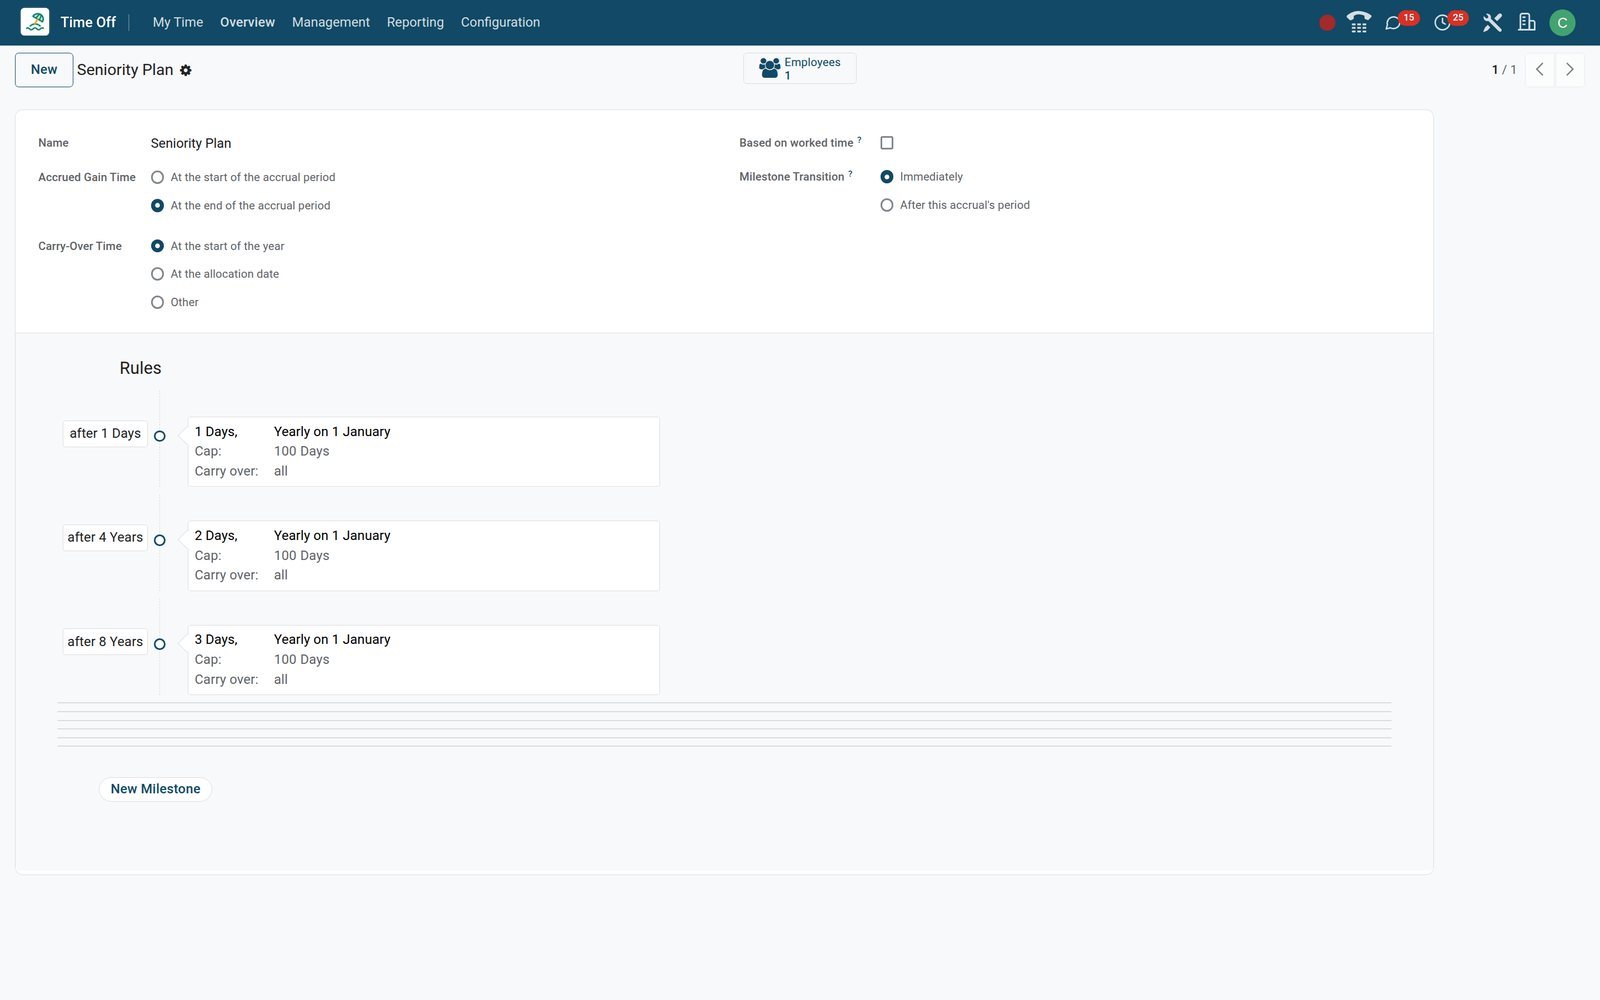1600x1000 pixels.
Task: Open the Time Off app title
Action: click(88, 22)
